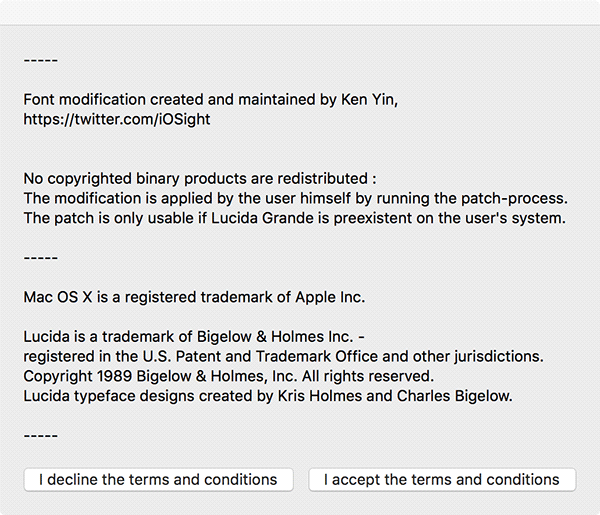
Task: Click the "patch is only usable" sentence
Action: point(295,218)
